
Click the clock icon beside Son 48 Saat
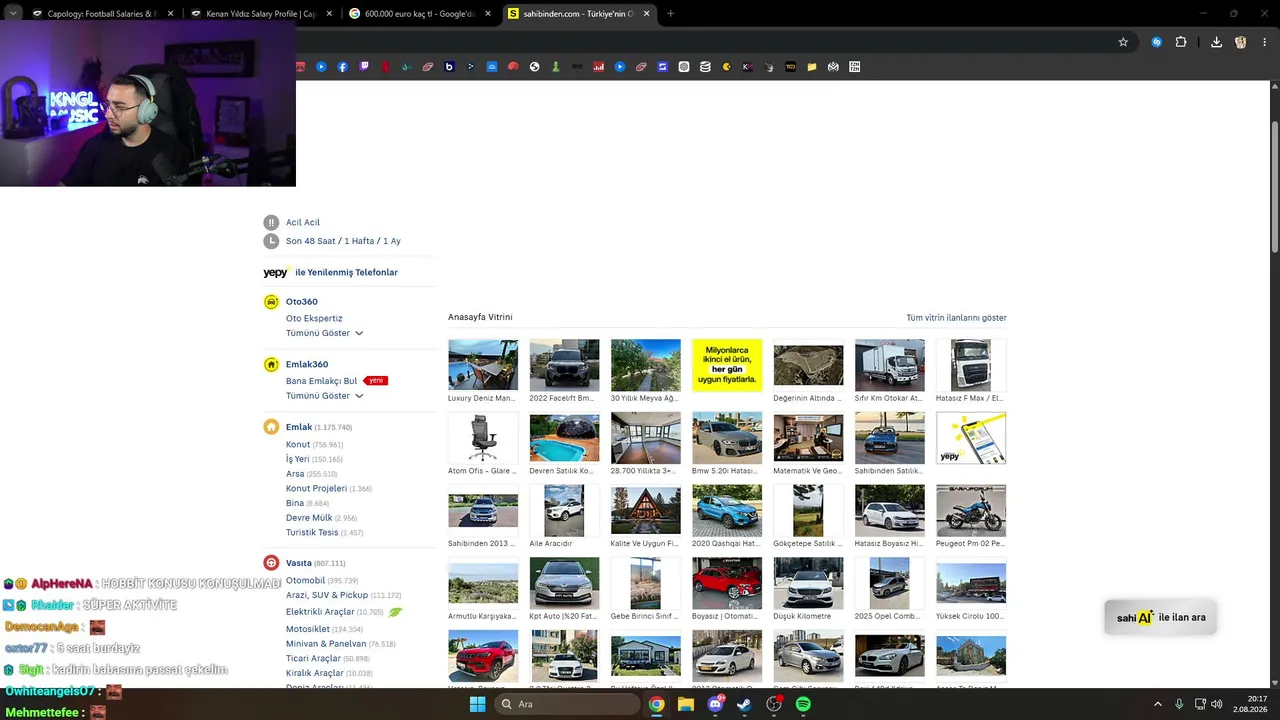click(271, 241)
